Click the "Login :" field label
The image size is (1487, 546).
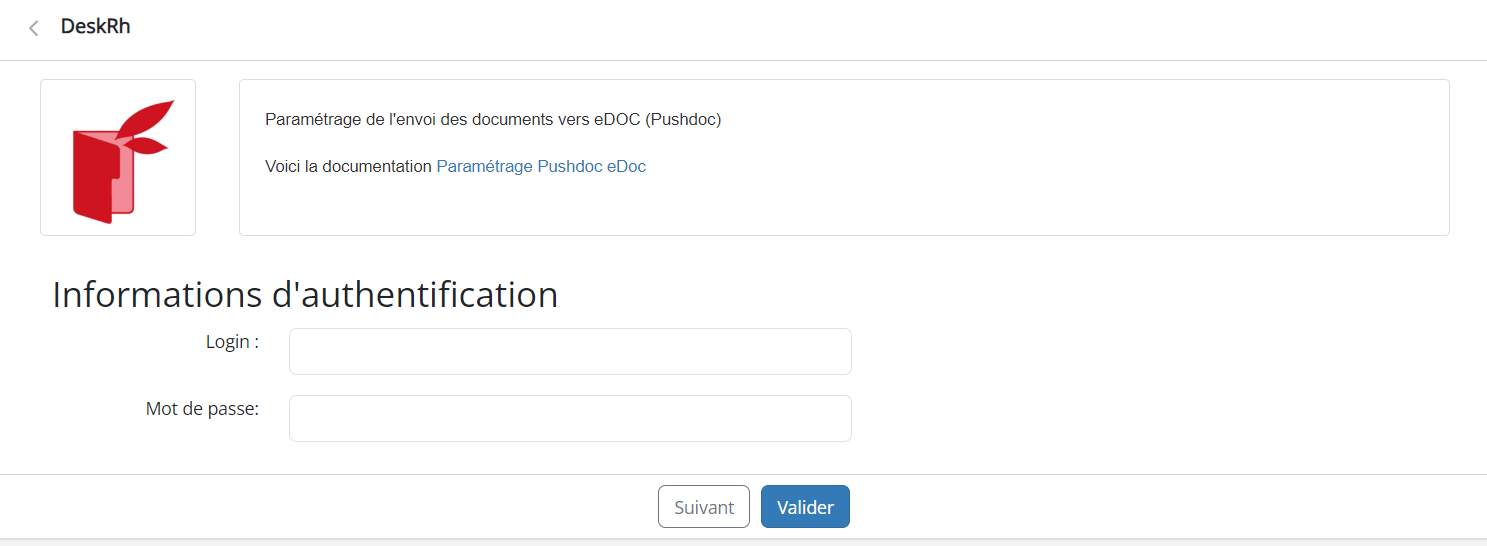(x=232, y=342)
